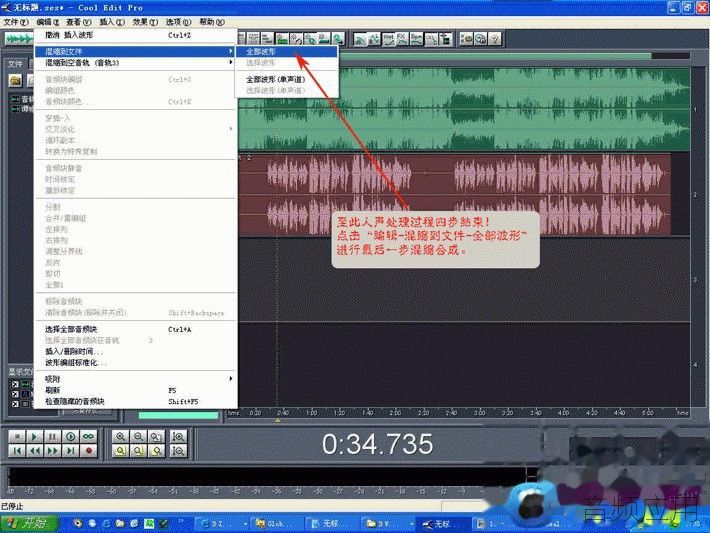
Task: Click the red Record button
Action: pos(88,451)
